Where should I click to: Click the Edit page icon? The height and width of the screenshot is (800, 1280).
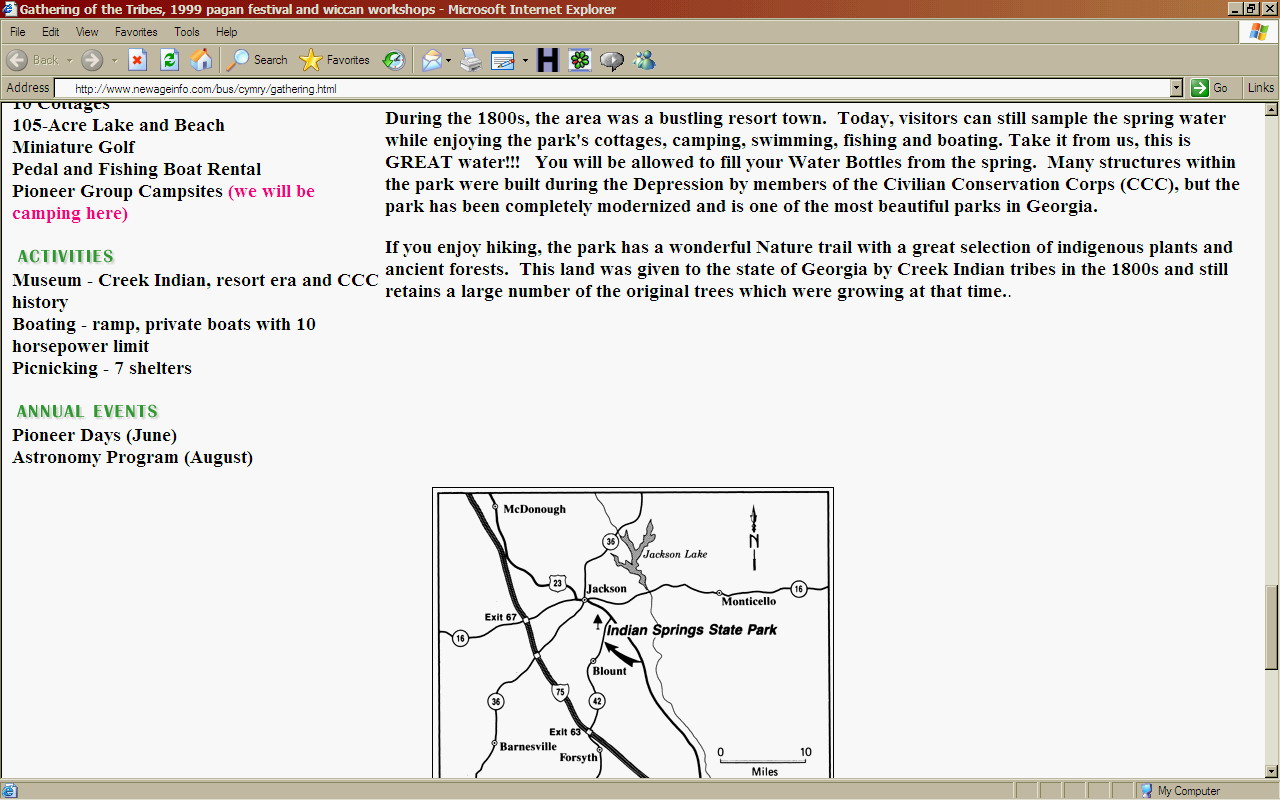pyautogui.click(x=503, y=60)
